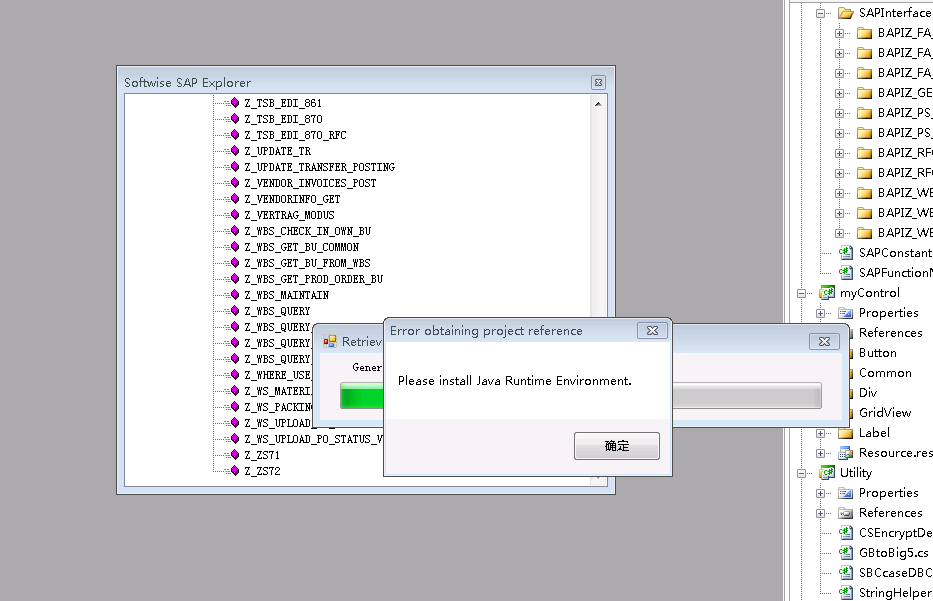Select the CSEncryptDe file in Utility
933x601 pixels.
pos(895,533)
